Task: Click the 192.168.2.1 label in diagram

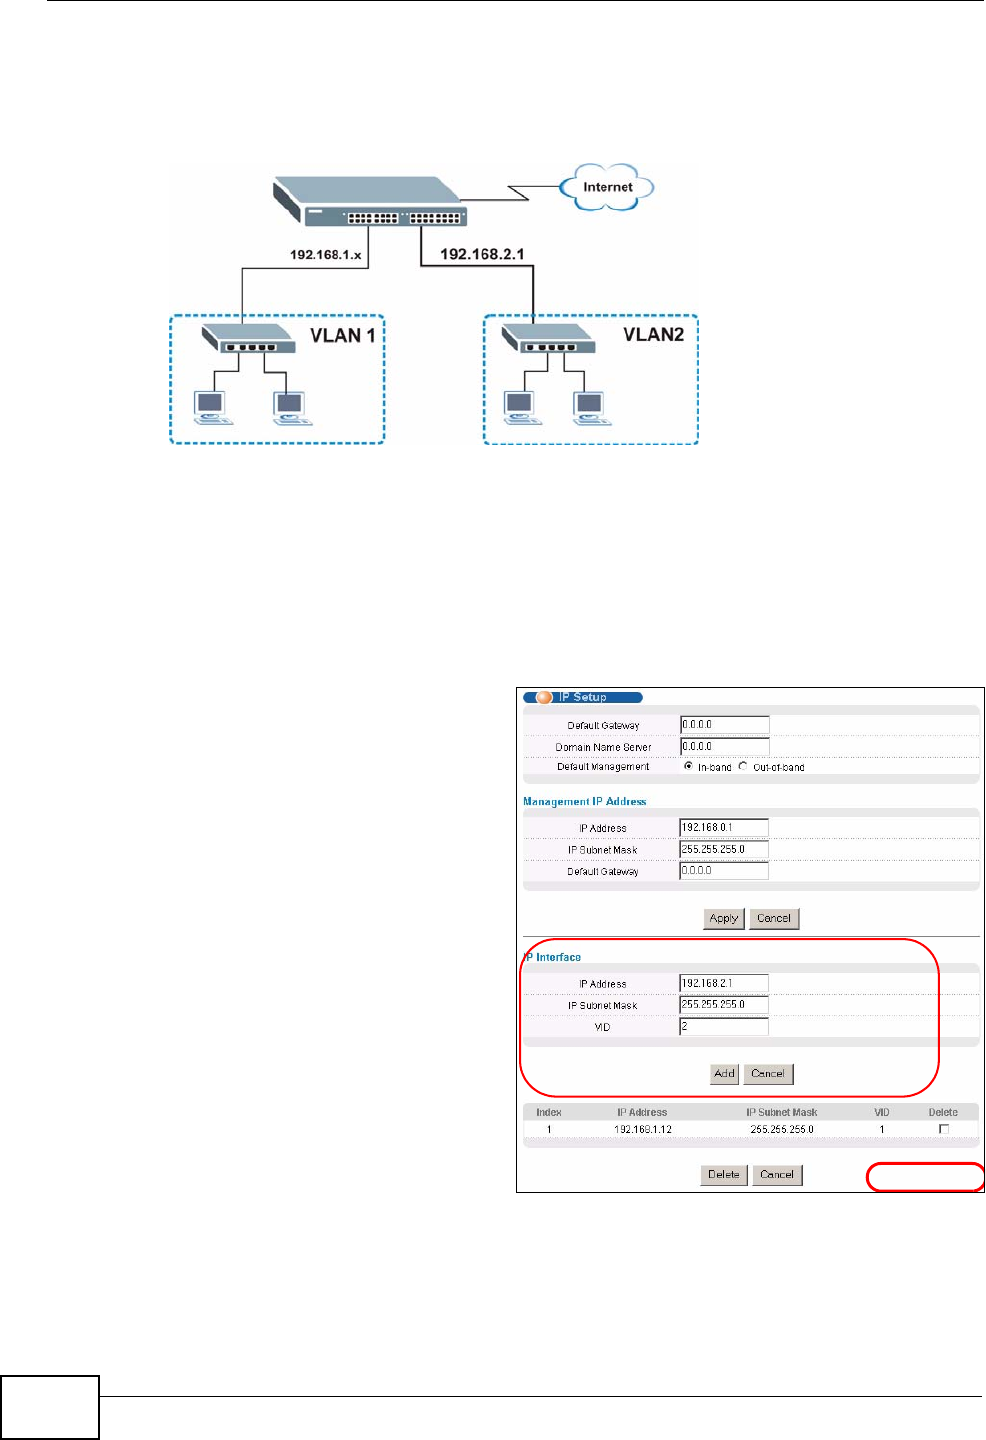Action: (482, 254)
